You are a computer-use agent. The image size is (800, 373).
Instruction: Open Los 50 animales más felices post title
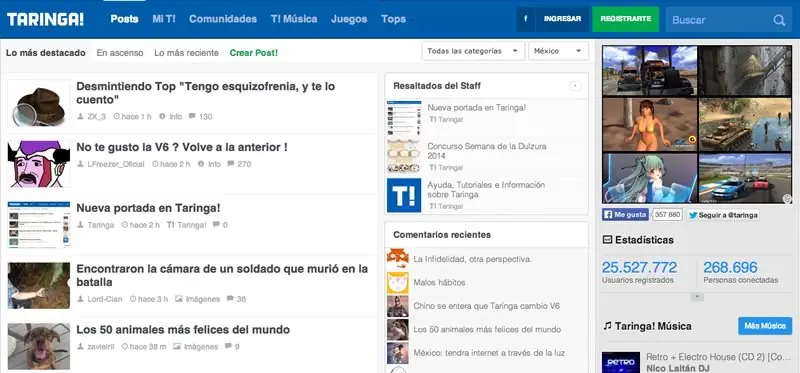[183, 330]
